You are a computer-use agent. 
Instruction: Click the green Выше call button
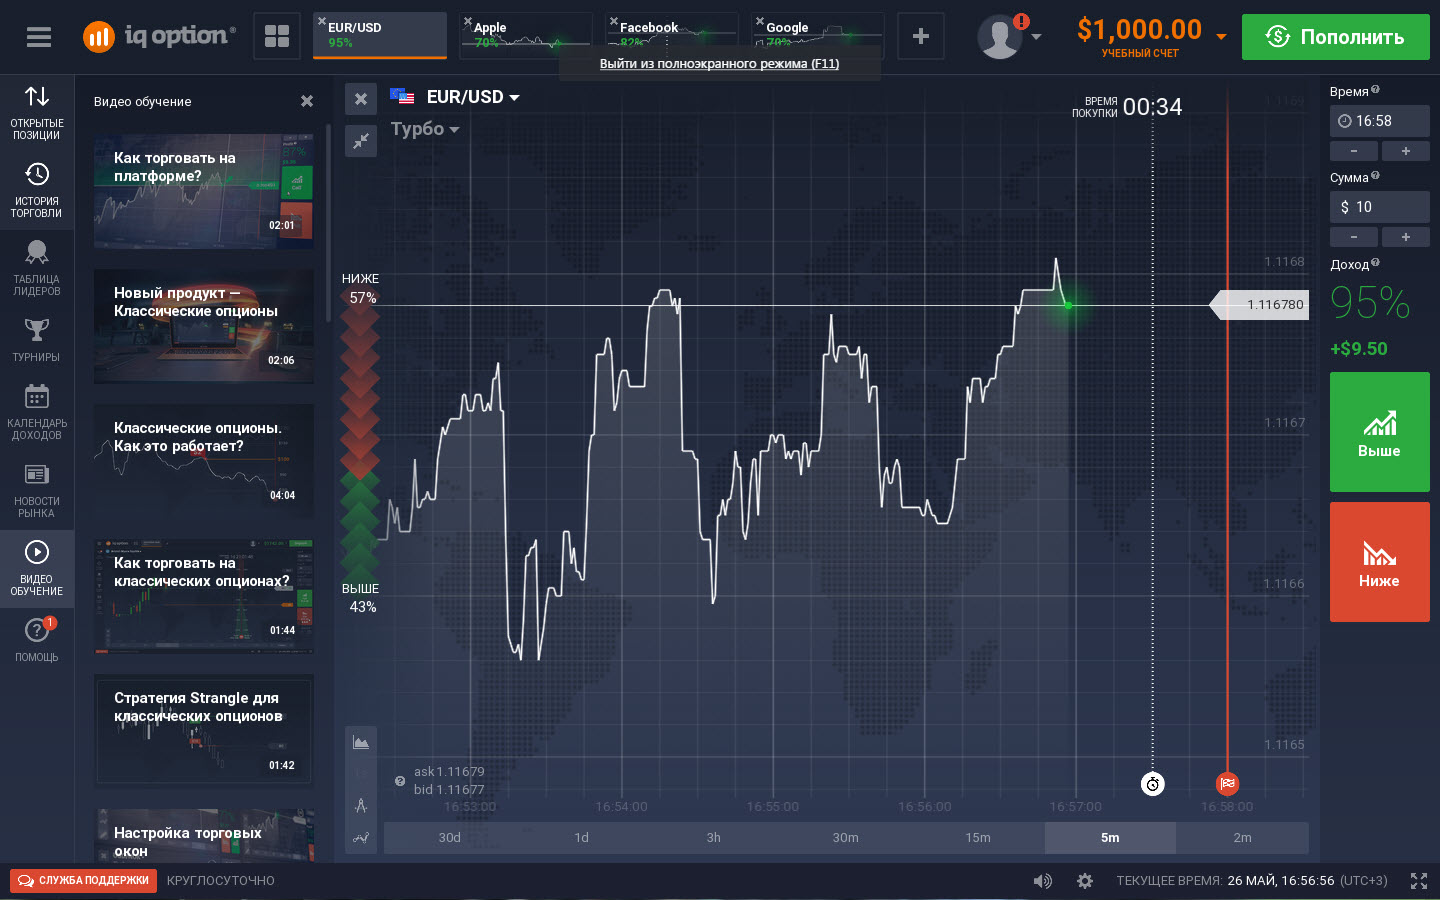tap(1380, 432)
